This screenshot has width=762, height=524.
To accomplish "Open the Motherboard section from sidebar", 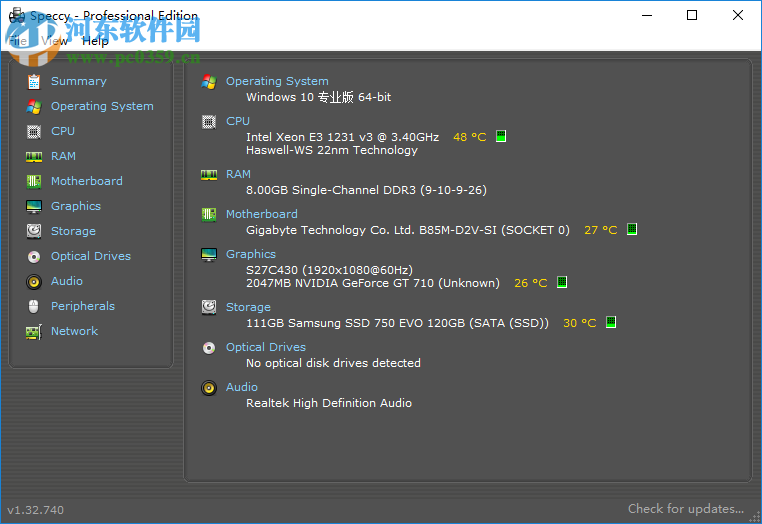I will tap(87, 181).
